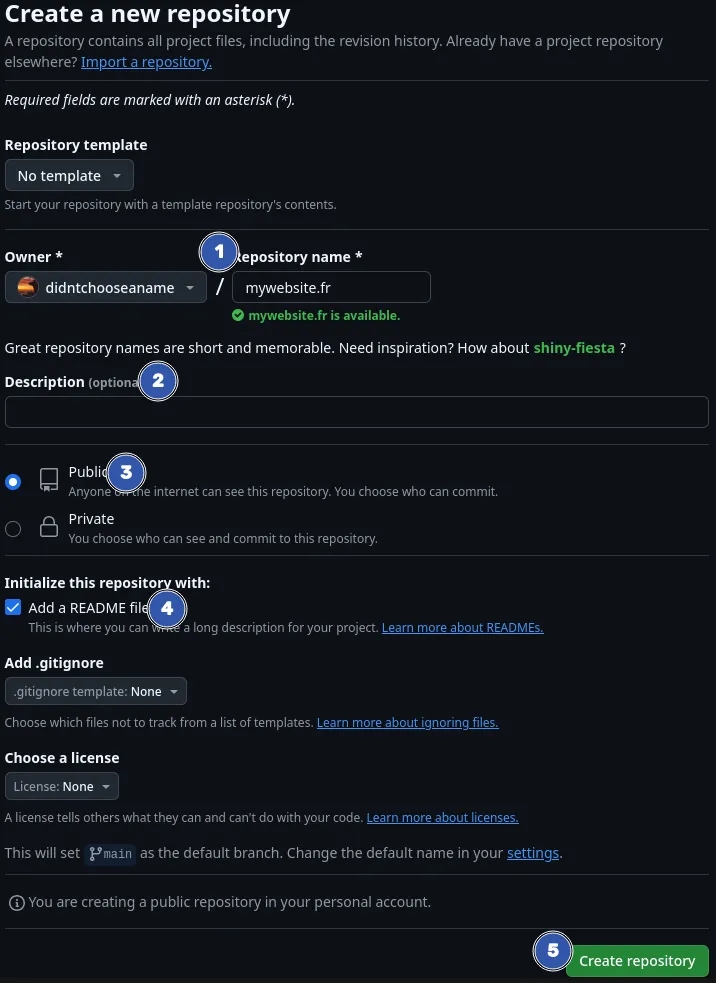
Task: Click the green availability checkmark icon
Action: coord(238,315)
